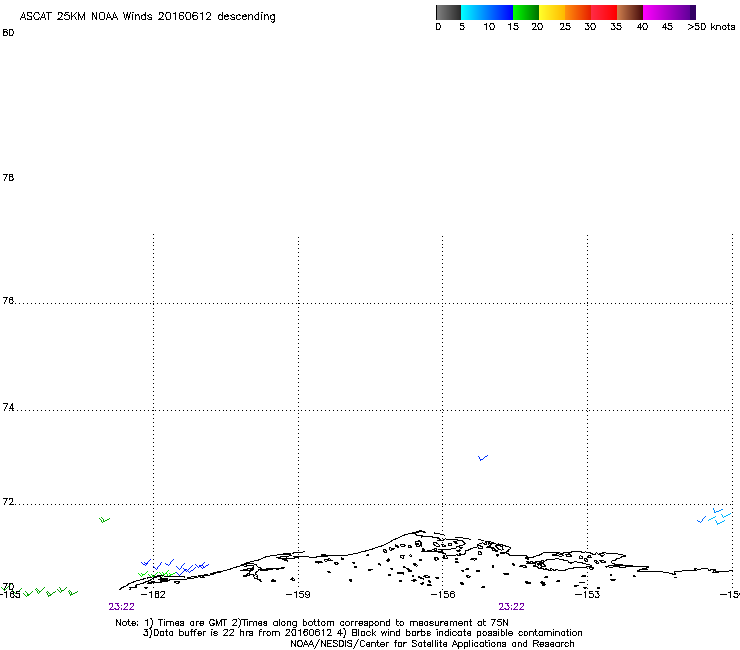
Task: Click the longitude label '-162'
Action: click(153, 595)
